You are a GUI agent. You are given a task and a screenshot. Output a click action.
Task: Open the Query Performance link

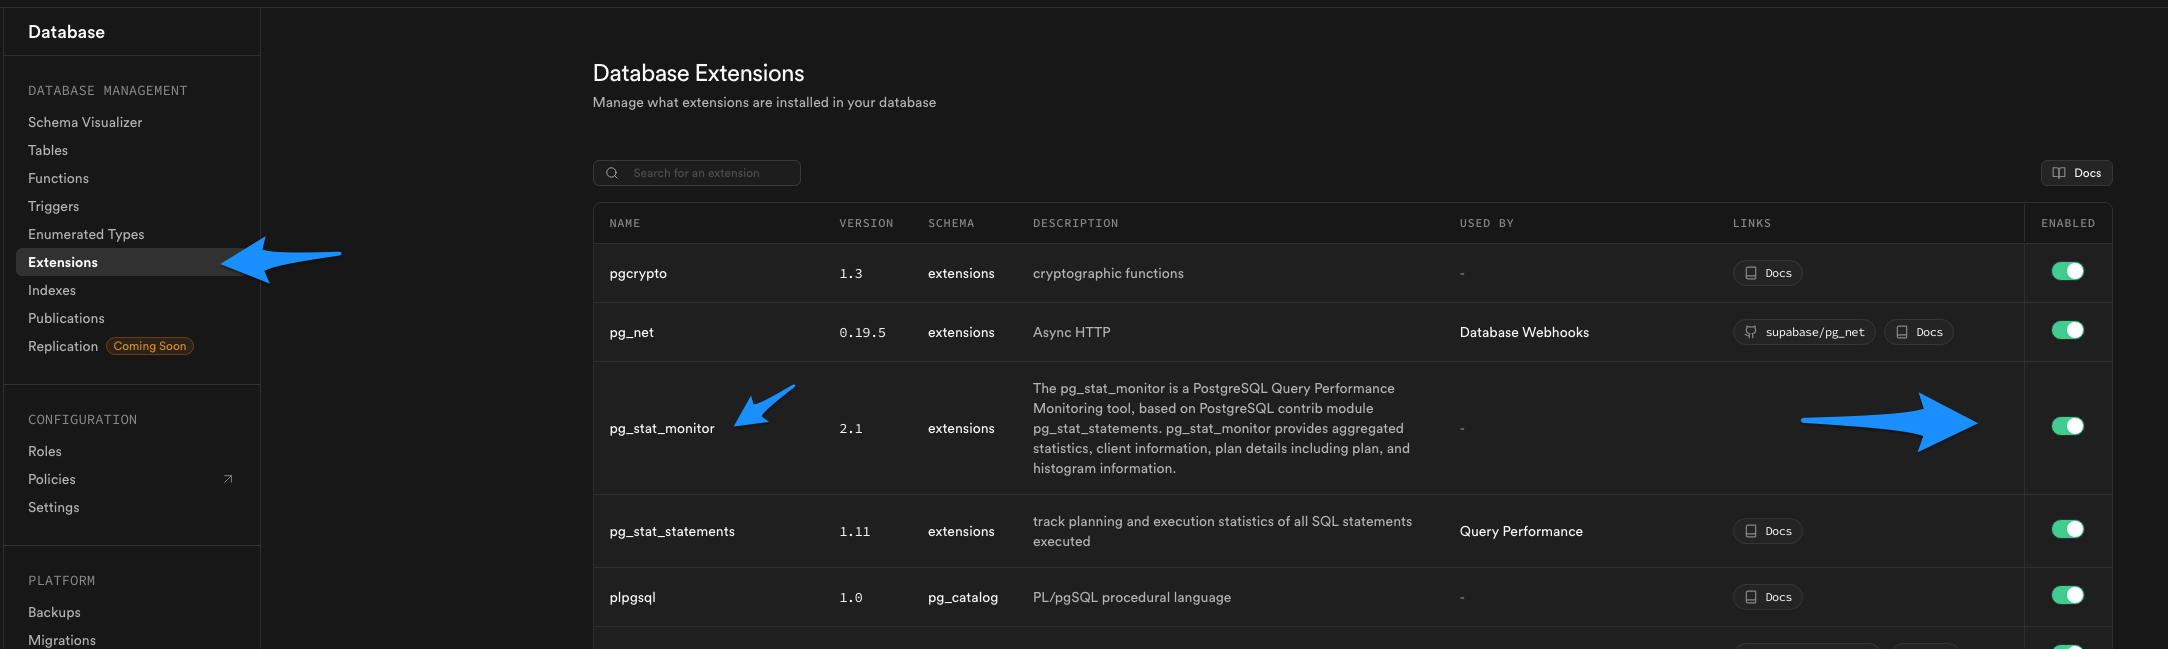point(1521,531)
